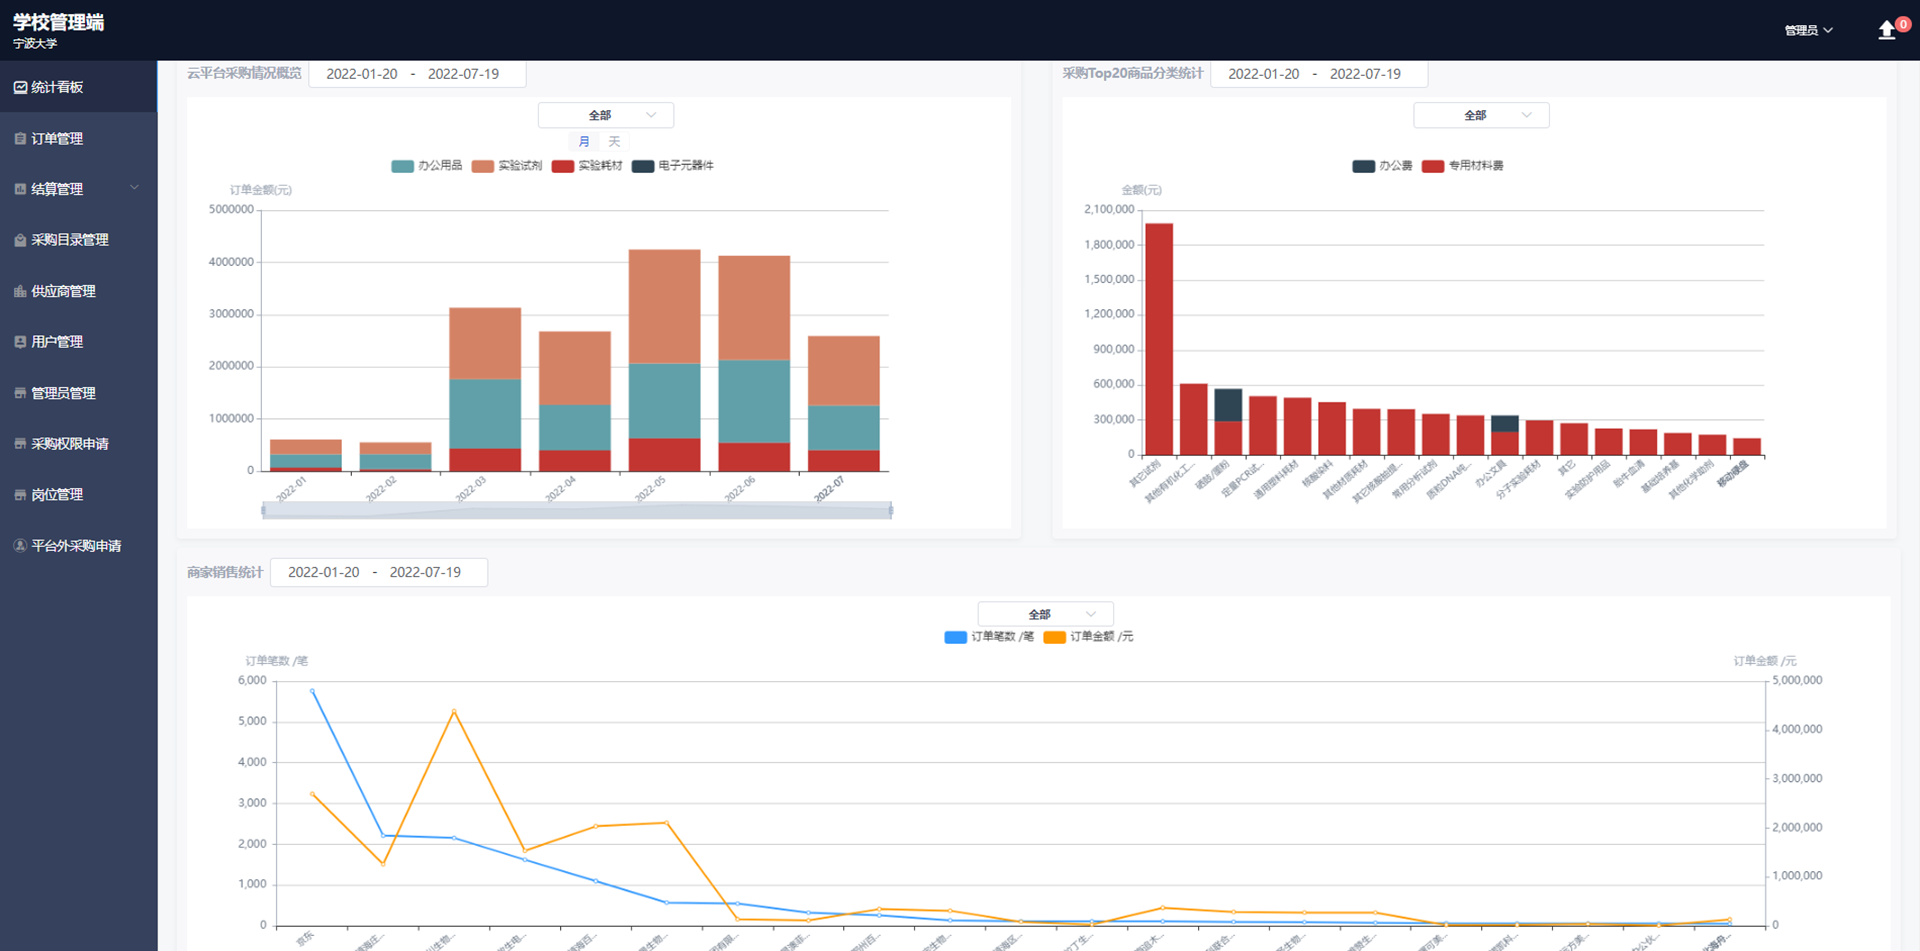This screenshot has width=1920, height=951.
Task: Click the upload icon with notification badge
Action: point(1887,30)
